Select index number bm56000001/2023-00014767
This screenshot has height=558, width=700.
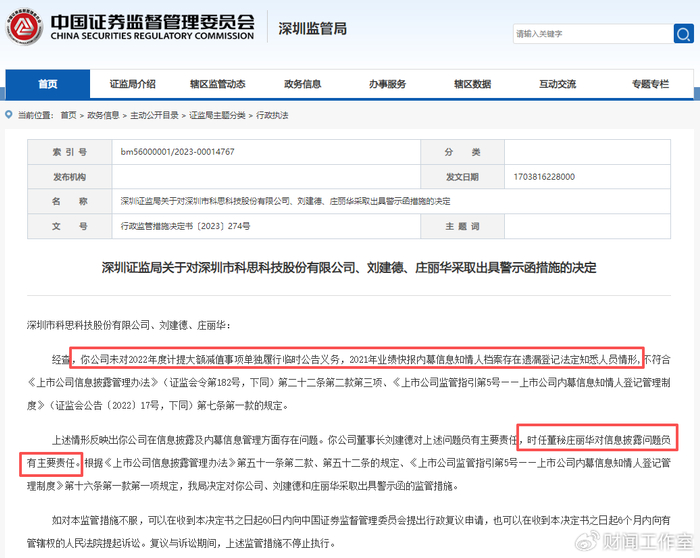click(177, 152)
